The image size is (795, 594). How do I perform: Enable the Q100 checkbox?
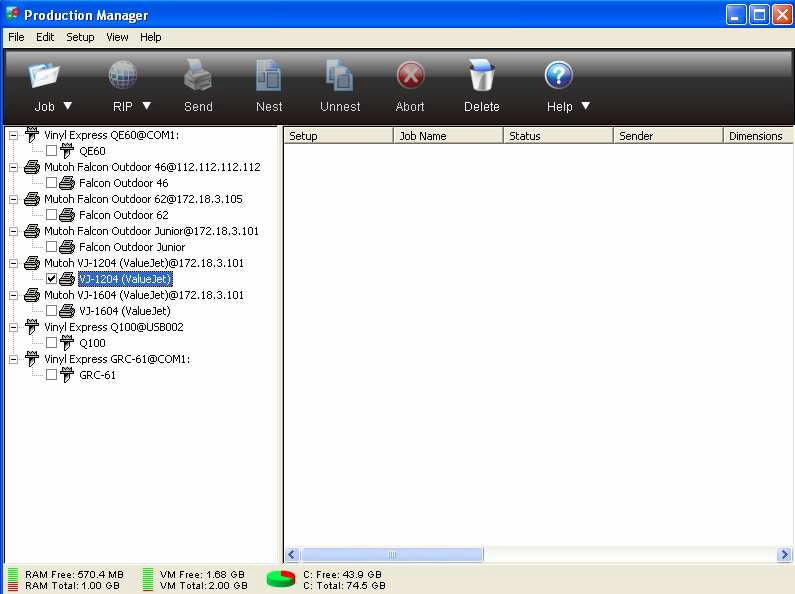tap(51, 343)
